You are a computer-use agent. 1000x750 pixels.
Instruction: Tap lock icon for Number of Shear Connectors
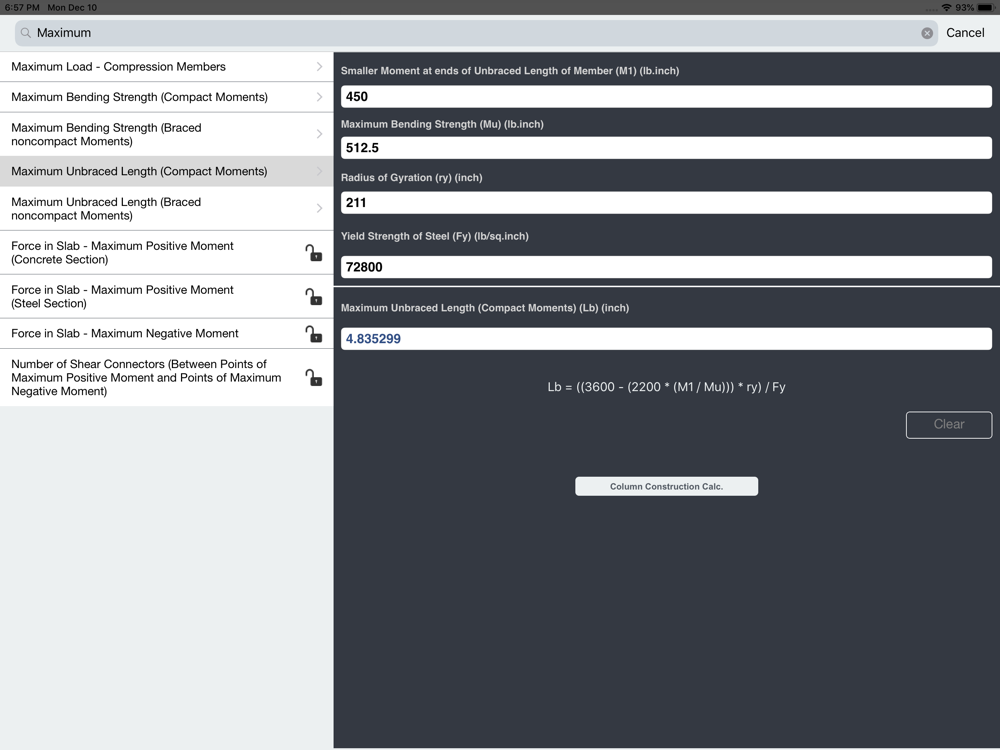pos(313,378)
